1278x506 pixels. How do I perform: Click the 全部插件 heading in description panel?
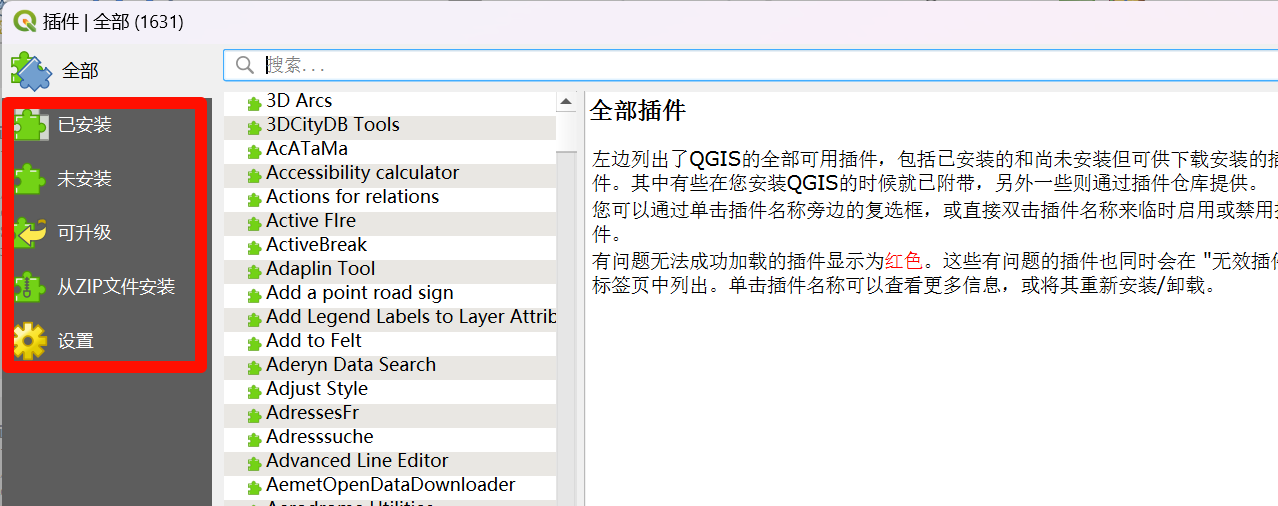point(638,110)
